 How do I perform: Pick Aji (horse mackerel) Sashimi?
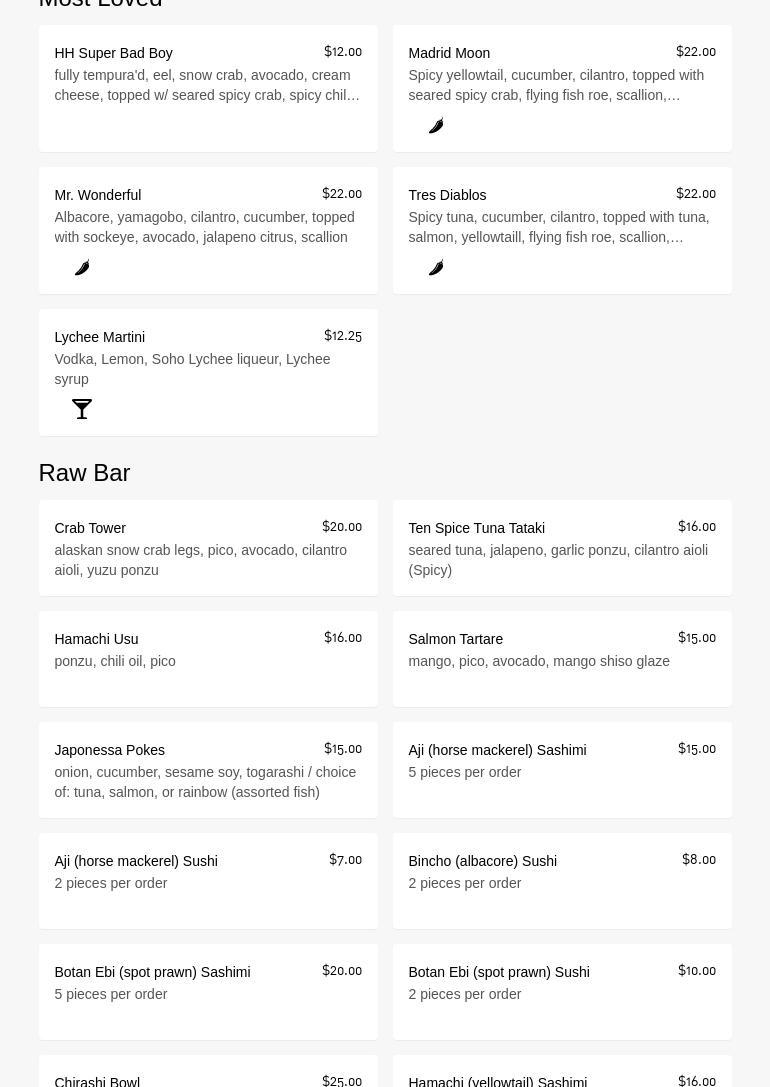pyautogui.click(x=497, y=750)
